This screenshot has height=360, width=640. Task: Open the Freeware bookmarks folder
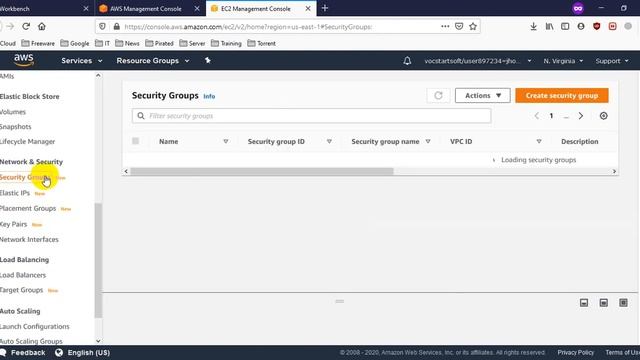coord(38,43)
